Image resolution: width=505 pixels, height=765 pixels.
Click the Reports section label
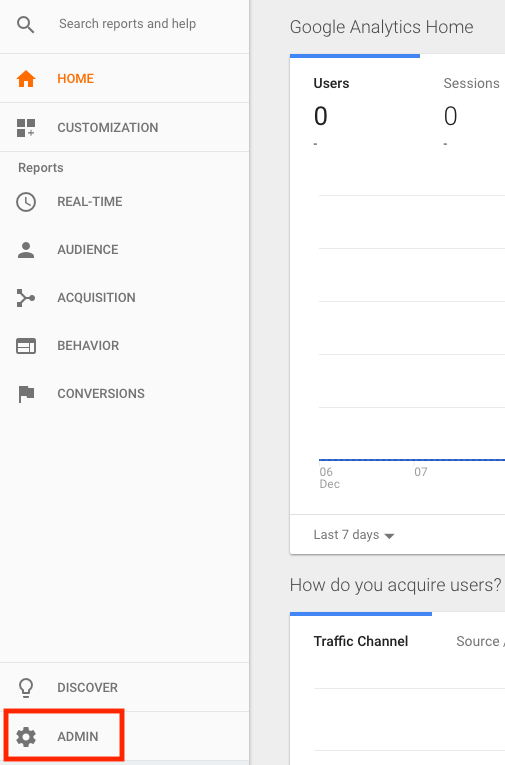41,168
